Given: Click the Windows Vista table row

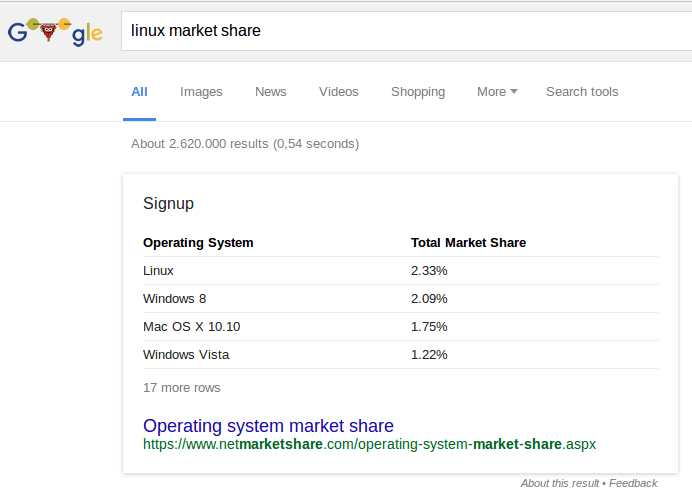Looking at the screenshot, I should coord(400,355).
